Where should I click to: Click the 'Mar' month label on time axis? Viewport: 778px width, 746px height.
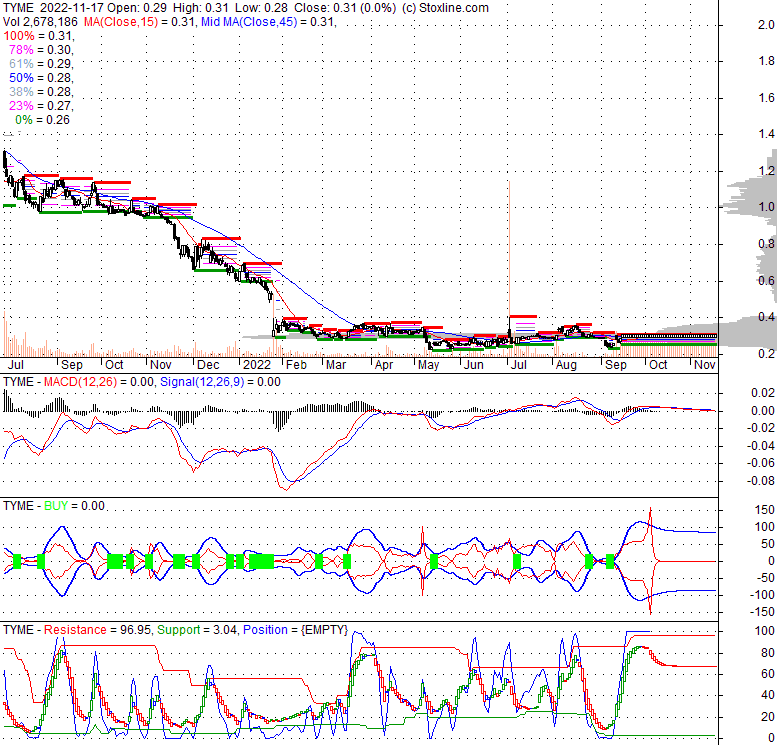tap(336, 365)
